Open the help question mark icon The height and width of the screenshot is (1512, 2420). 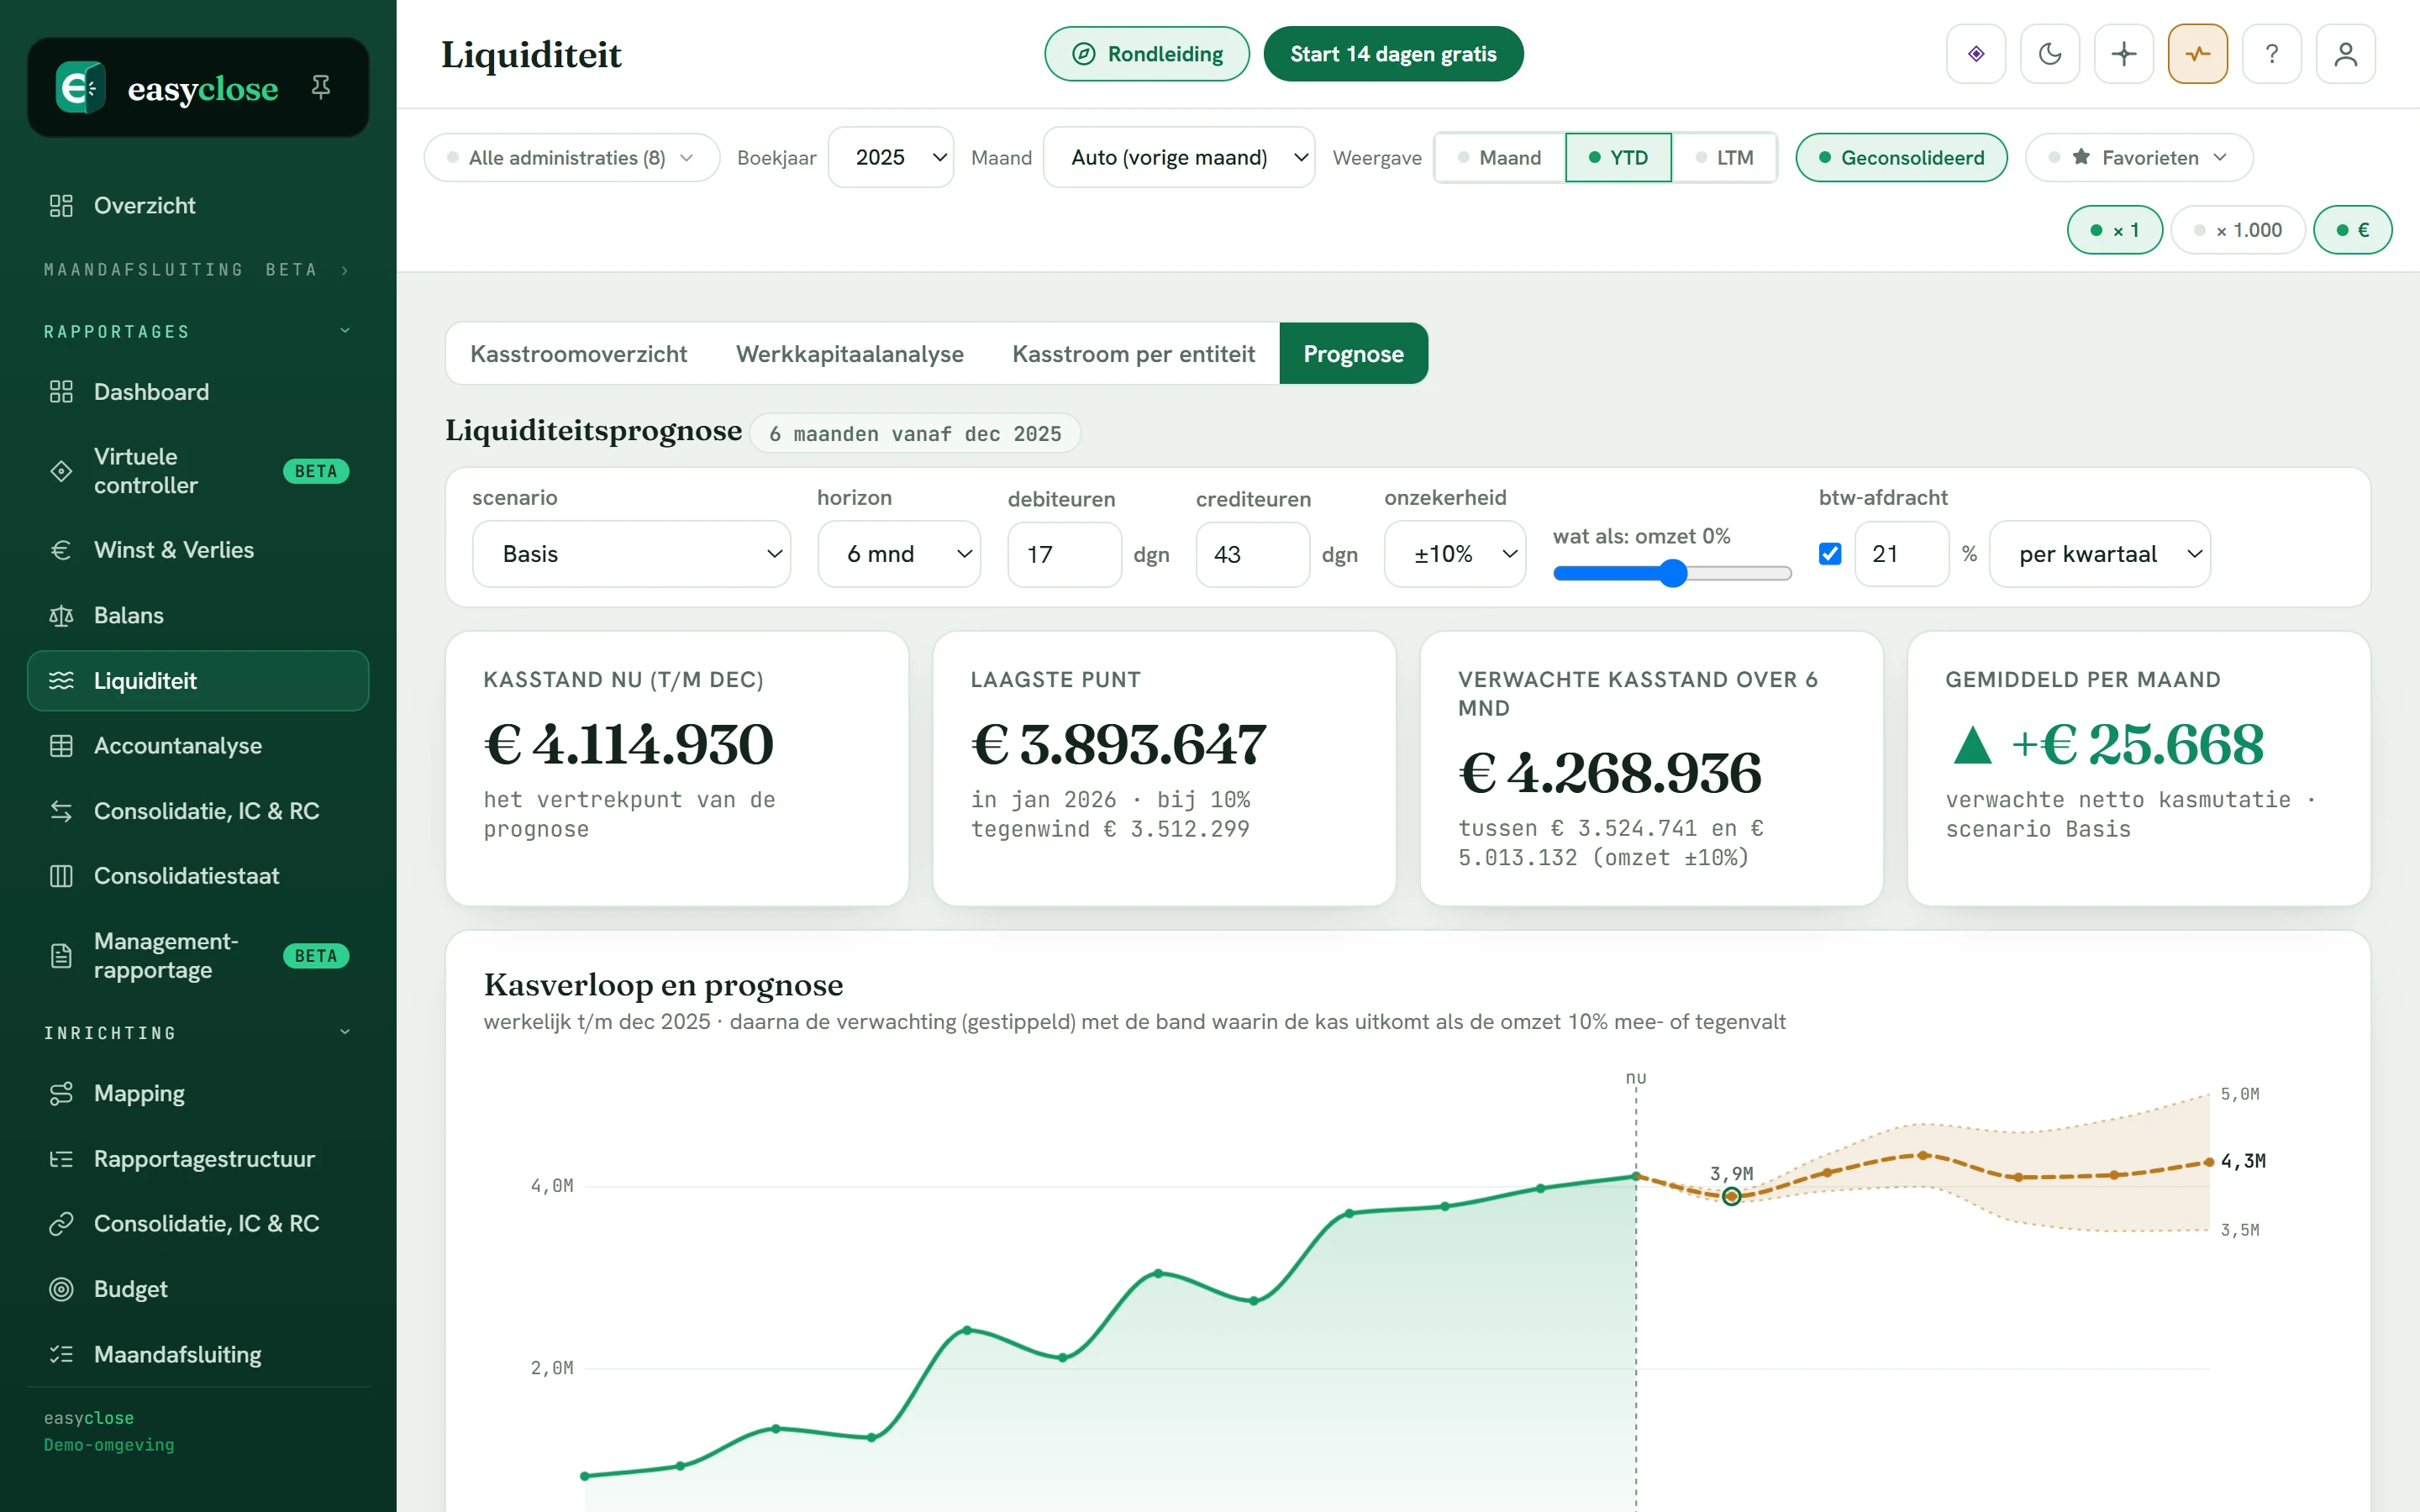click(2272, 54)
